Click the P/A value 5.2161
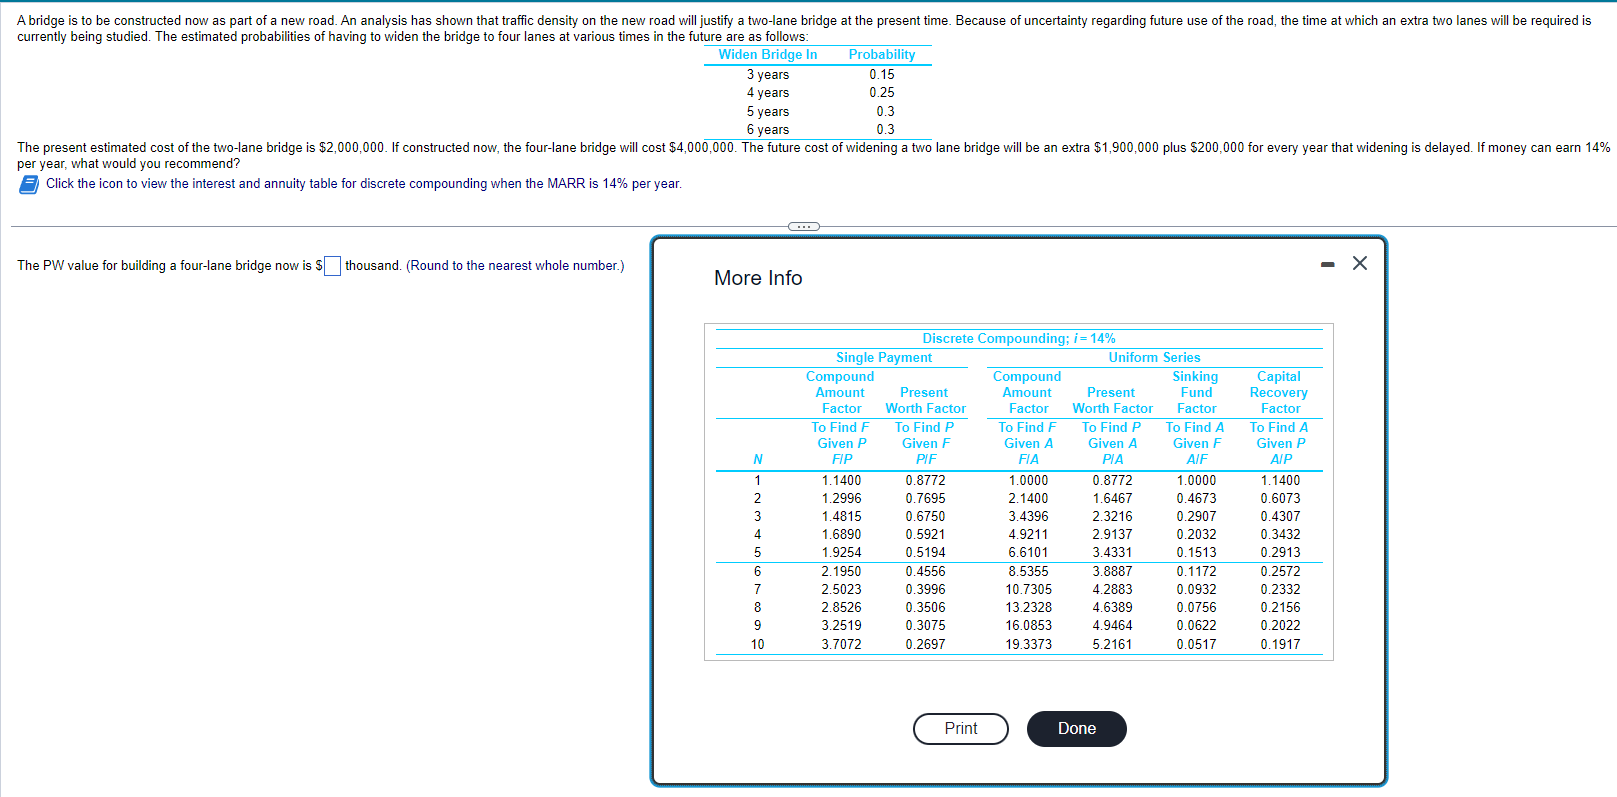This screenshot has height=797, width=1617. [1112, 645]
